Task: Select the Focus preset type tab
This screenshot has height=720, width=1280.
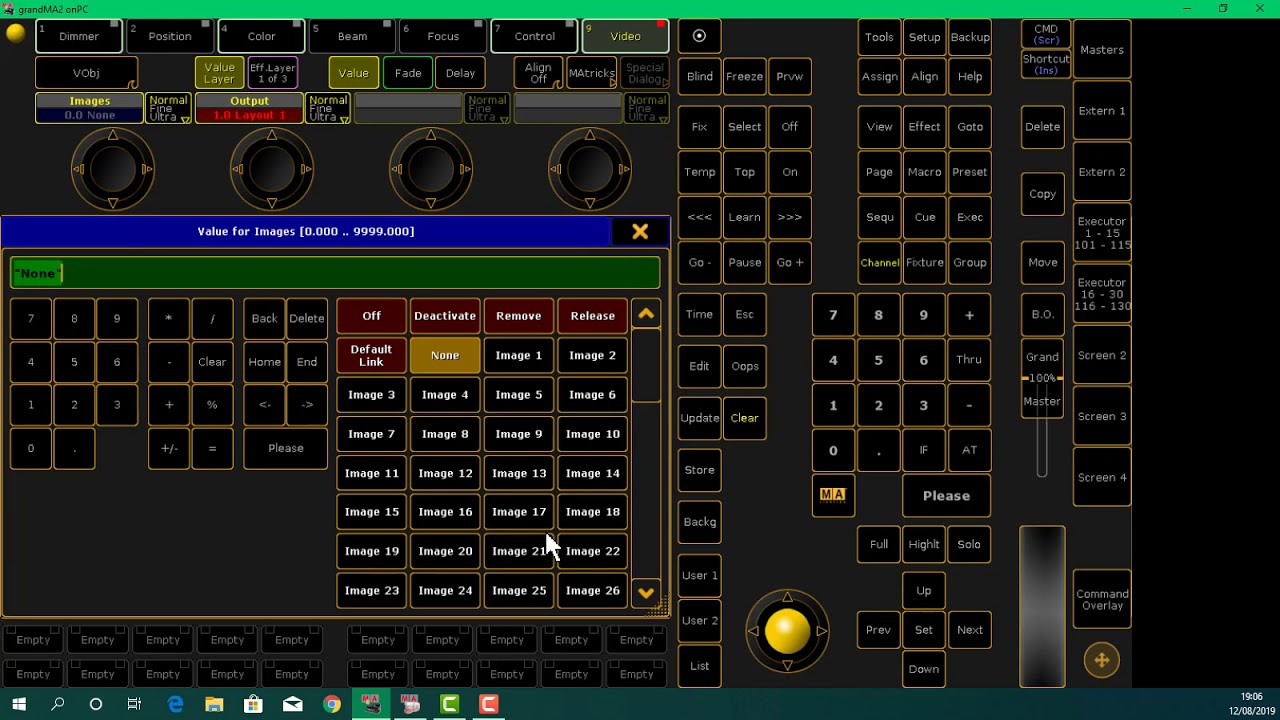Action: tap(443, 36)
